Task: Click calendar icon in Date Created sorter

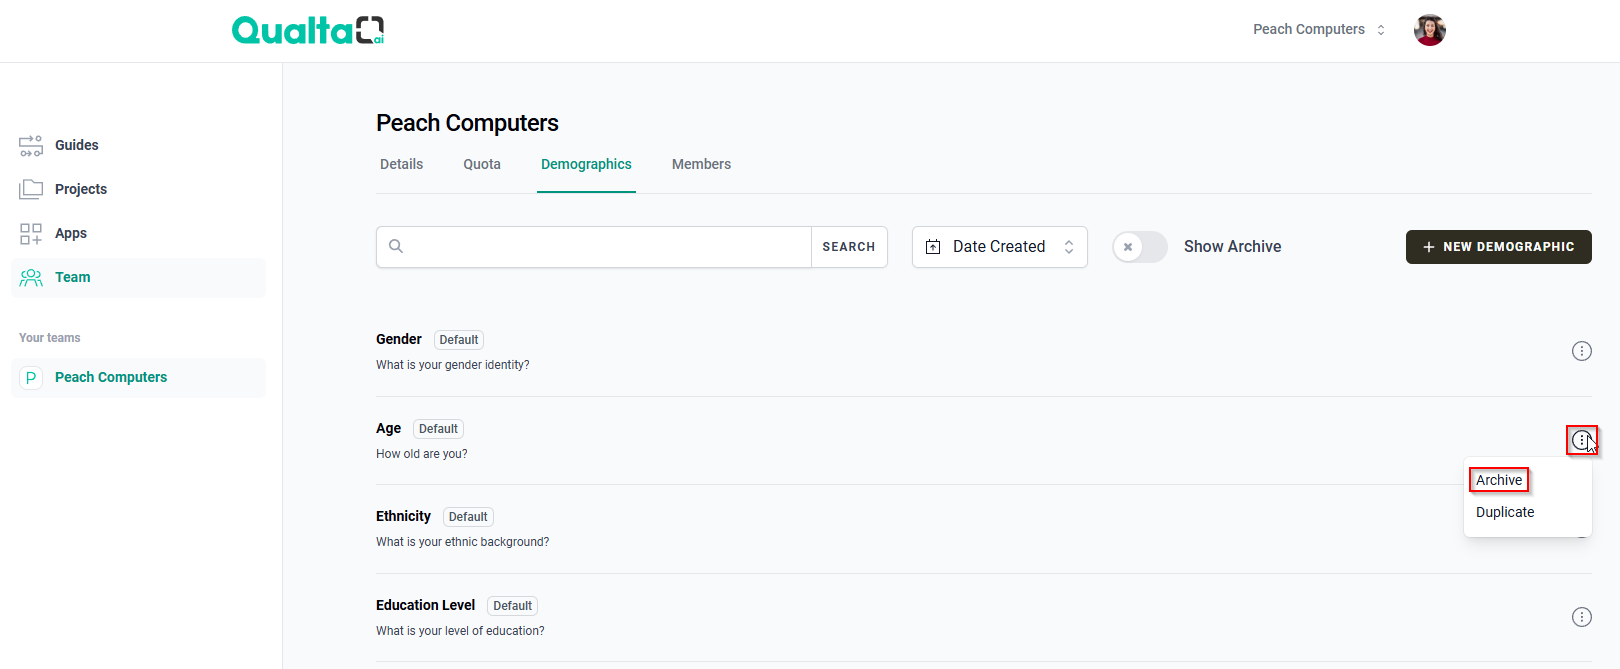Action: (933, 247)
